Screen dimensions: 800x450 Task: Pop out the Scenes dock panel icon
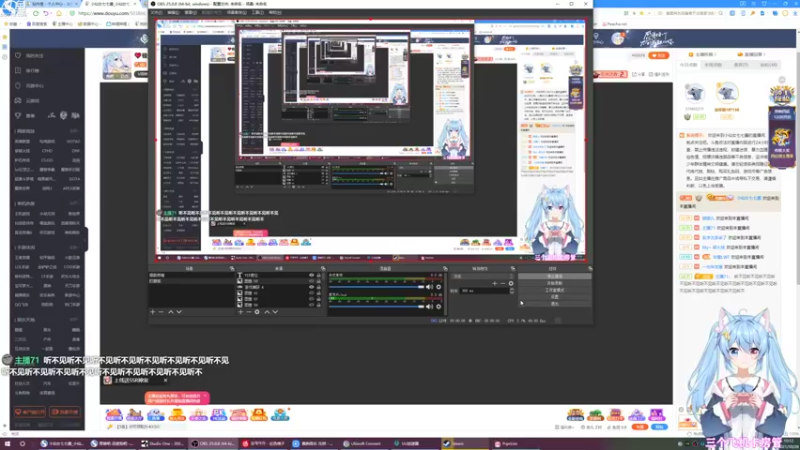pyautogui.click(x=232, y=268)
